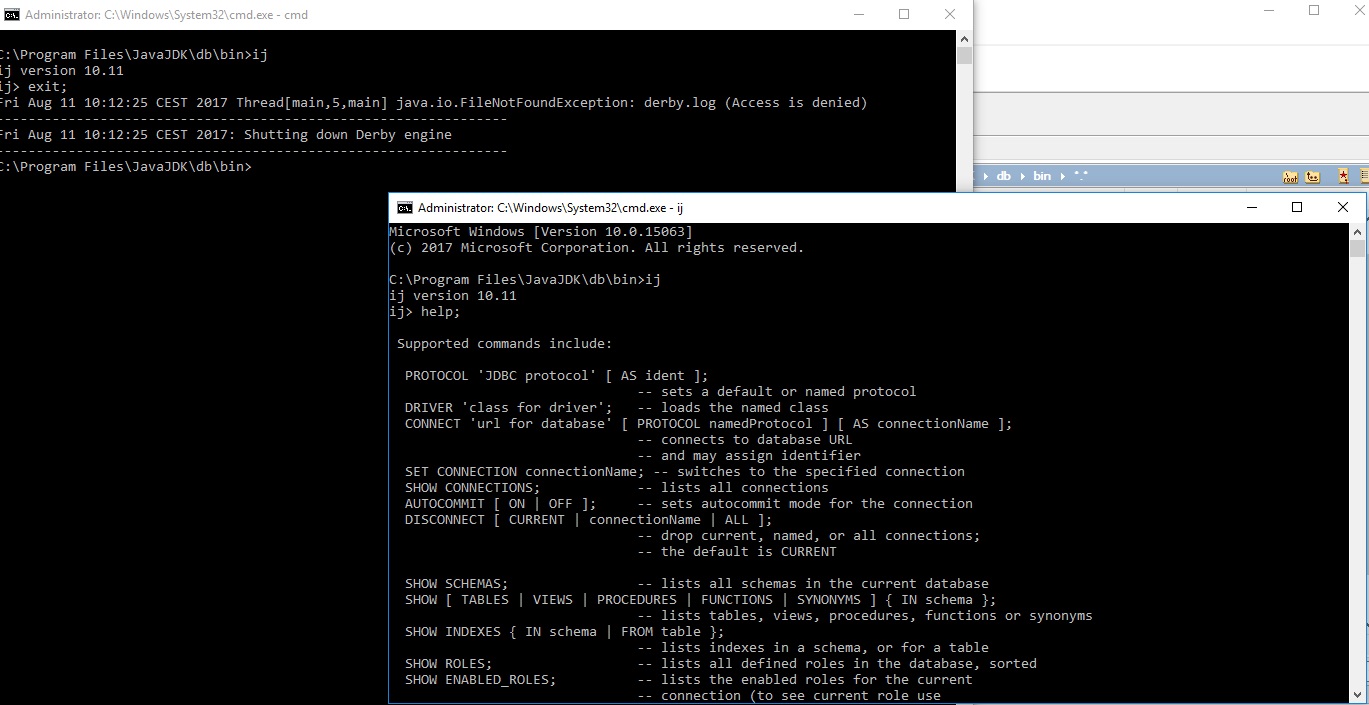
Task: Maximize the cmd.exe - cmd window
Action: point(904,15)
